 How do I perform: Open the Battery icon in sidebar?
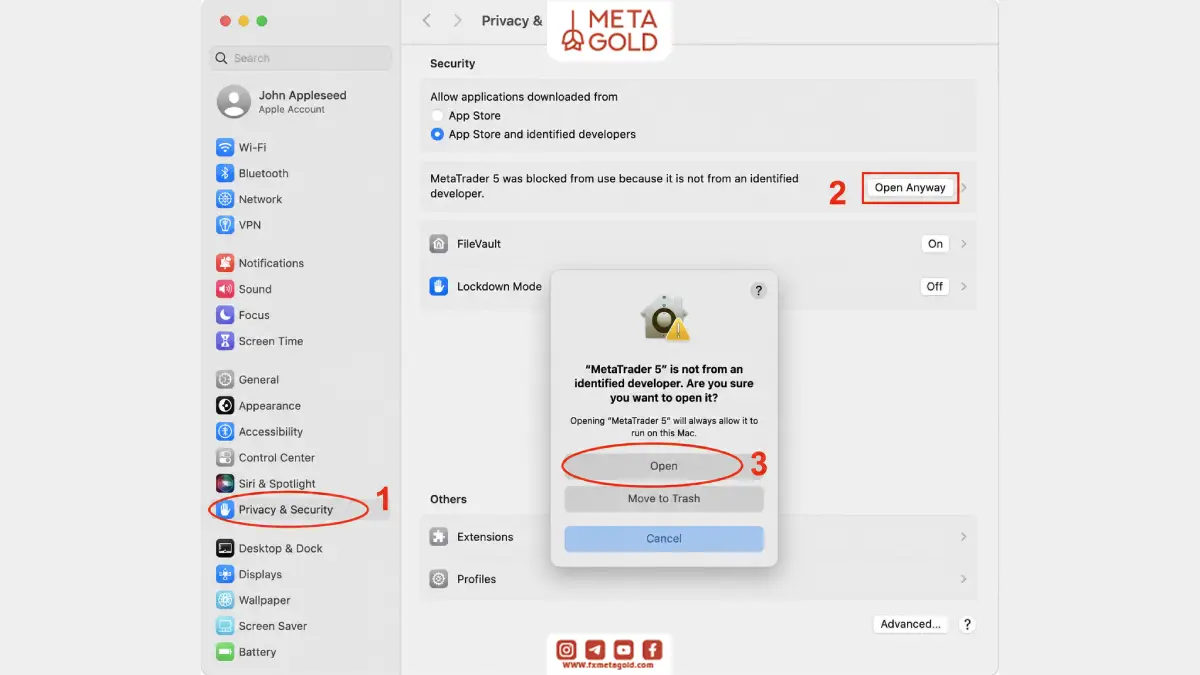[225, 652]
